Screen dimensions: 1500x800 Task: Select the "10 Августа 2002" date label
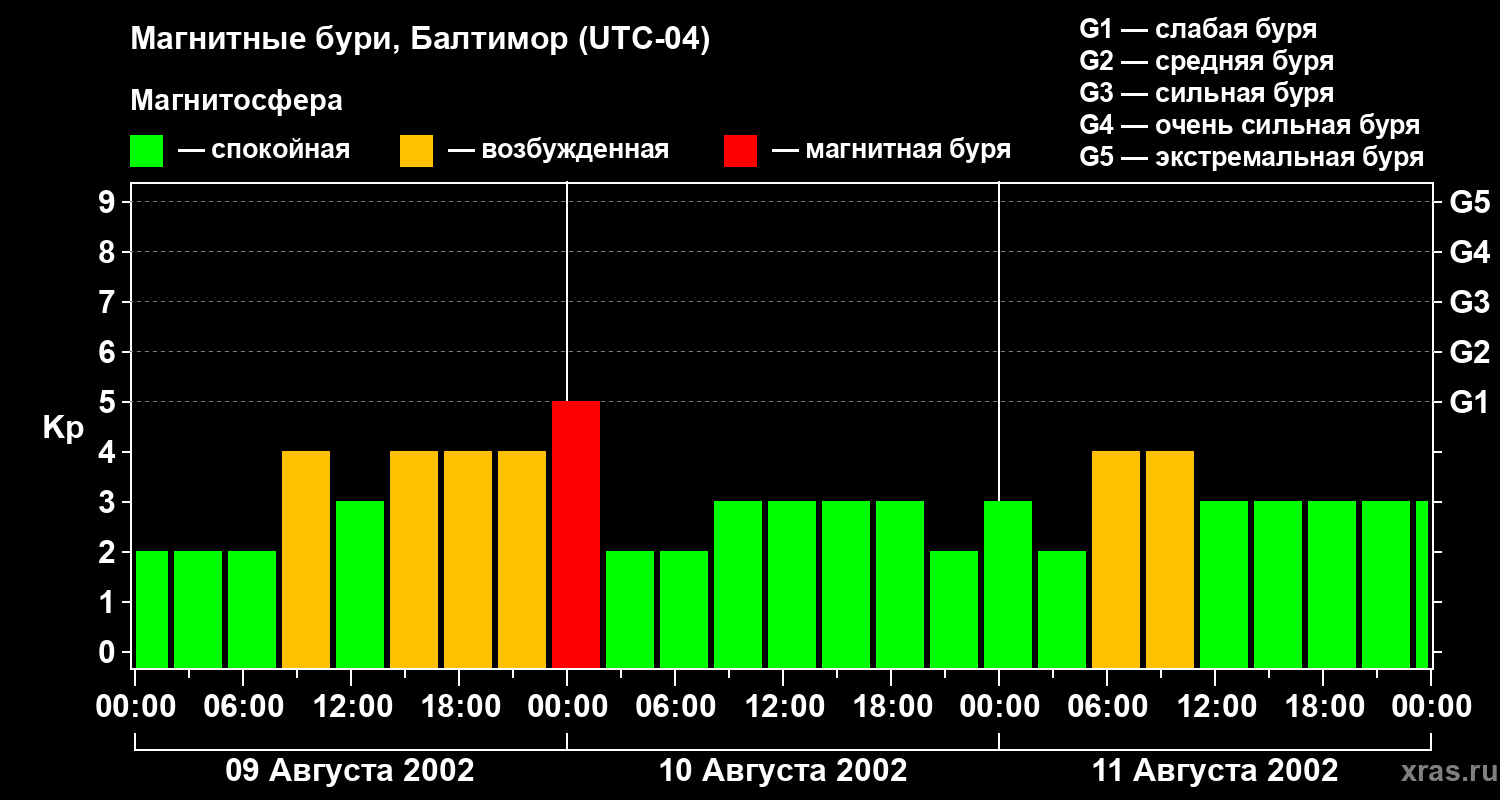tap(783, 771)
